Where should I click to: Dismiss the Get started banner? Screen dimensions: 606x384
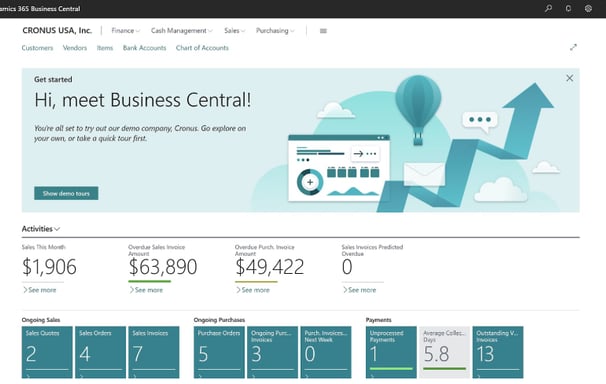point(569,78)
